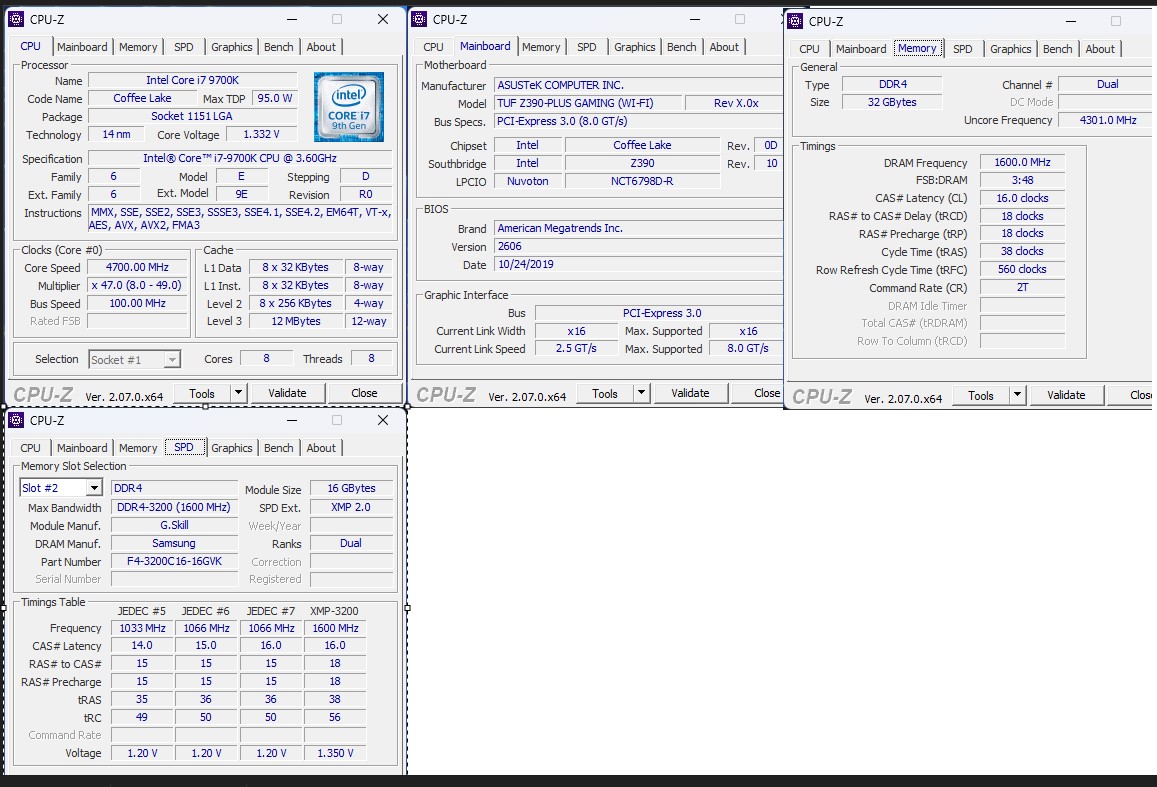Click the CPU-Z app icon in the SPD window title bar
Viewport: 1157px width, 787px height.
tap(15, 420)
